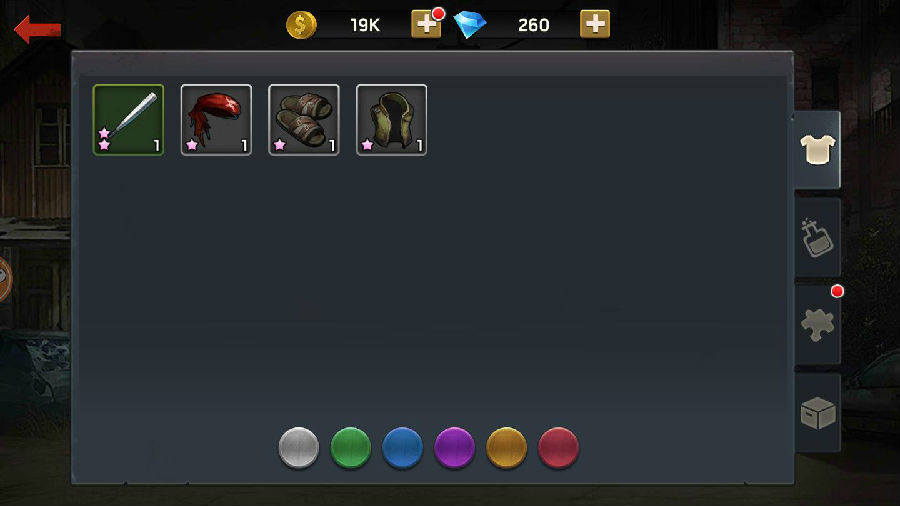Select the sandals footwear item
Screen dimensions: 900x506
coord(304,120)
